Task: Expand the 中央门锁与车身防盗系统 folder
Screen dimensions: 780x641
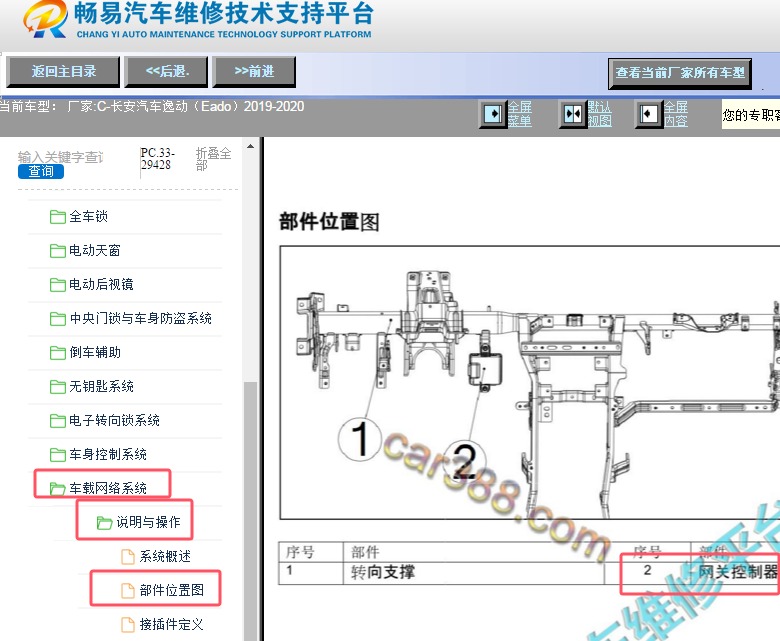Action: tap(140, 318)
